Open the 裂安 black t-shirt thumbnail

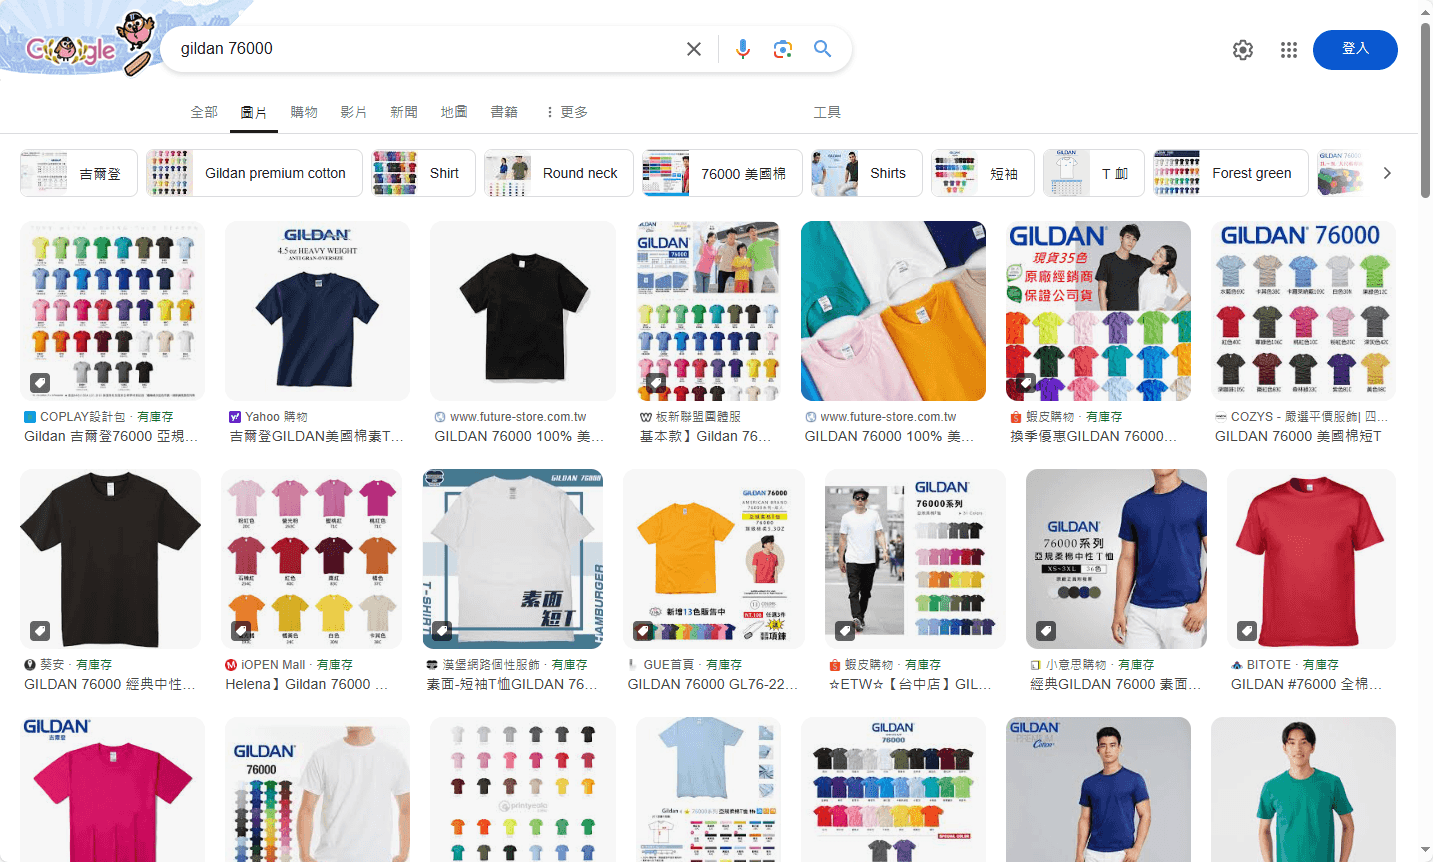[110, 559]
